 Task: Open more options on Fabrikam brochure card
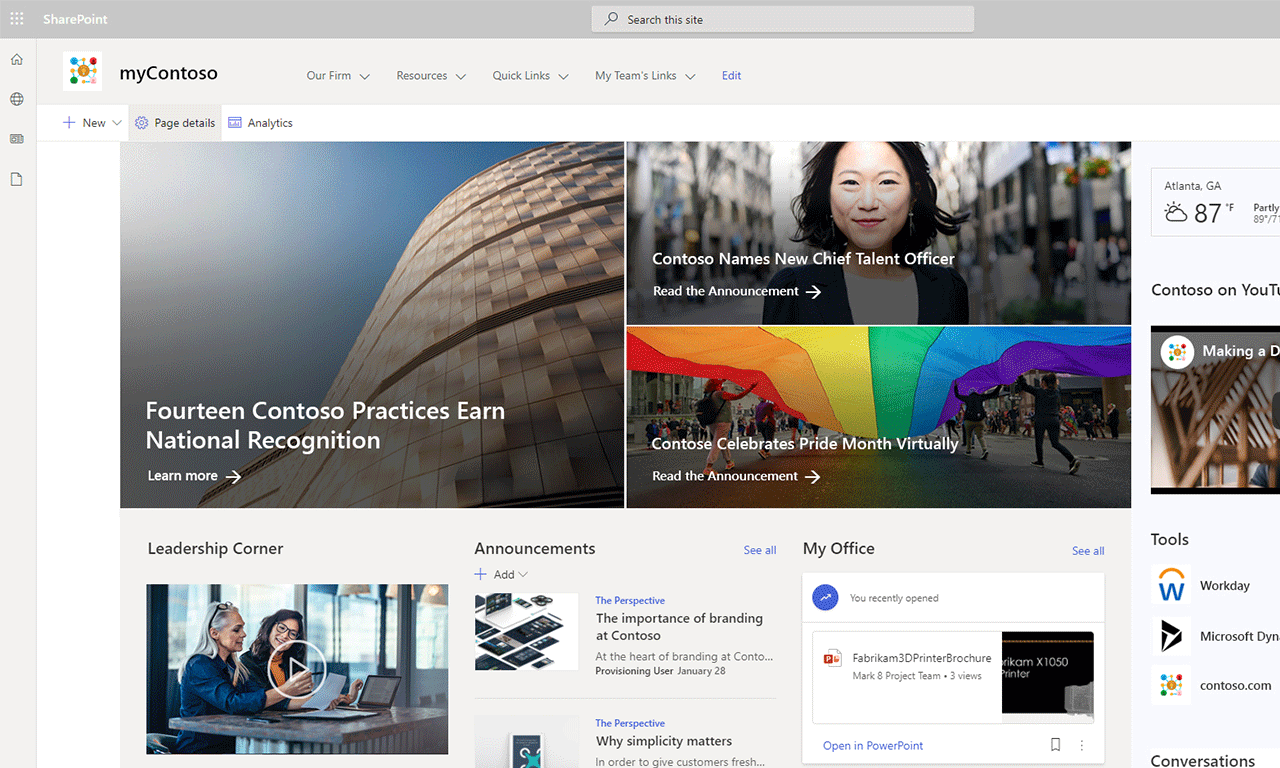(1082, 745)
